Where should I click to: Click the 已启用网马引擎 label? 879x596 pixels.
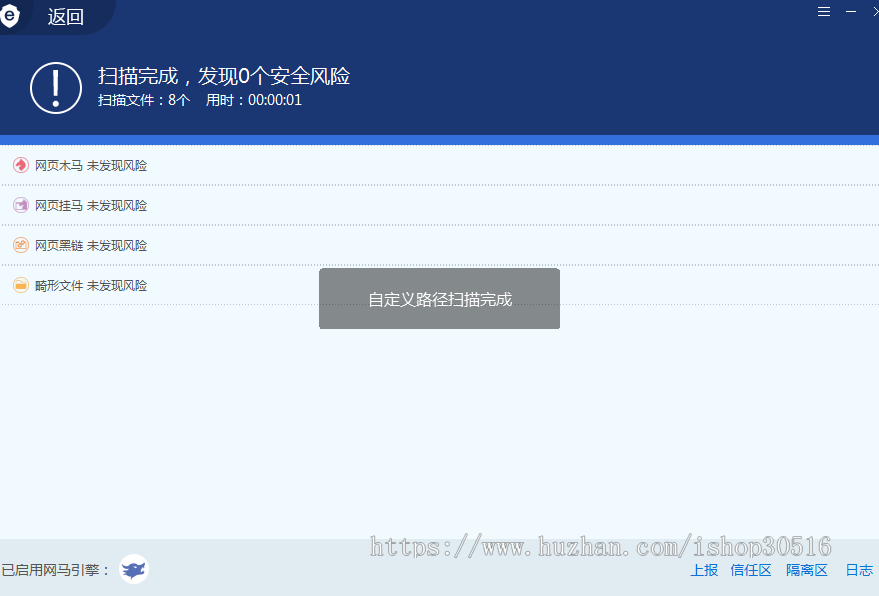pos(55,570)
